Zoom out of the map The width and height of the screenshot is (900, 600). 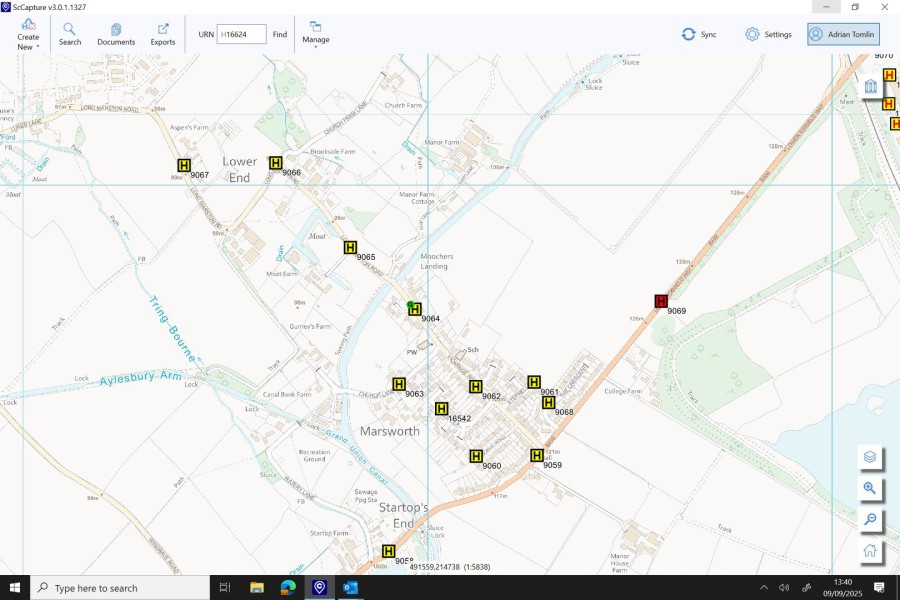click(x=870, y=519)
